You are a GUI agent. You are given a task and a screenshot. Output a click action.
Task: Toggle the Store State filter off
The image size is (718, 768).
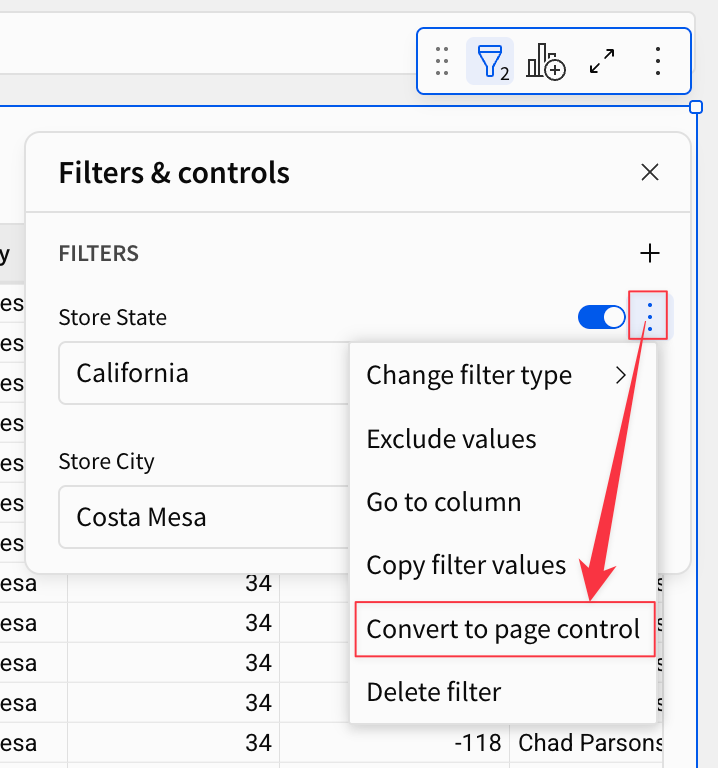coord(602,317)
